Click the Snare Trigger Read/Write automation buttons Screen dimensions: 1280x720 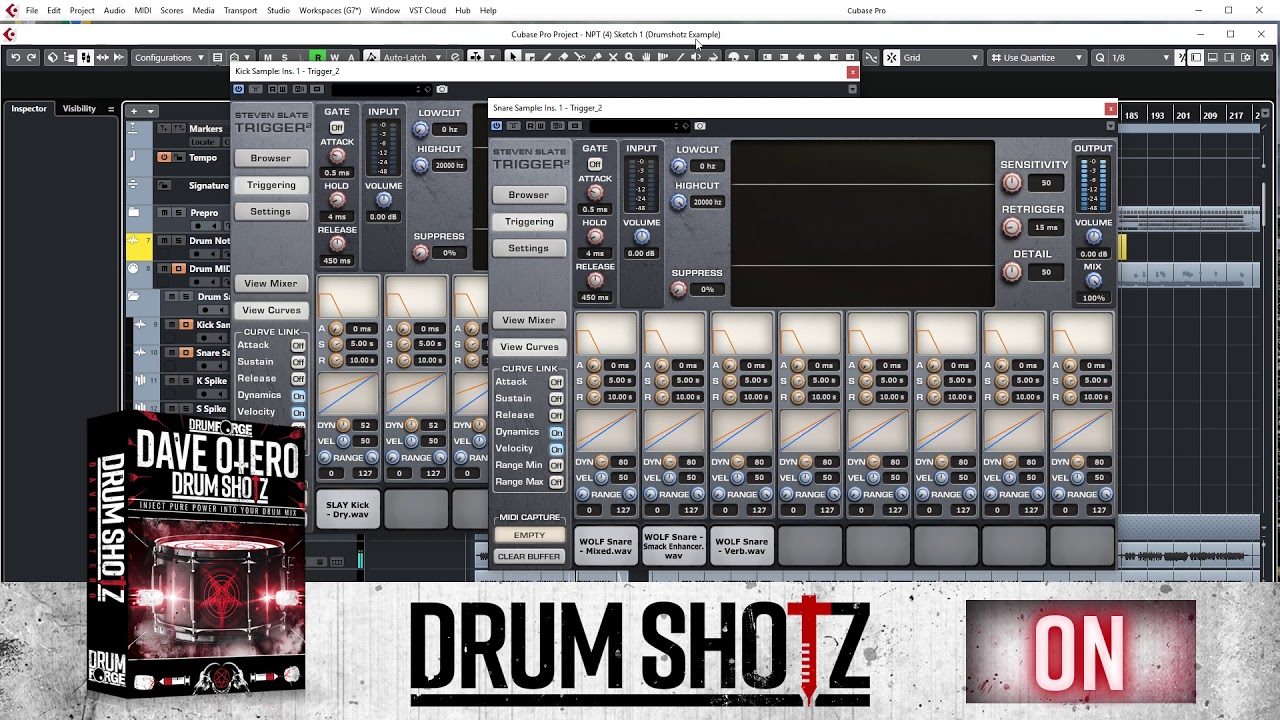click(x=535, y=126)
